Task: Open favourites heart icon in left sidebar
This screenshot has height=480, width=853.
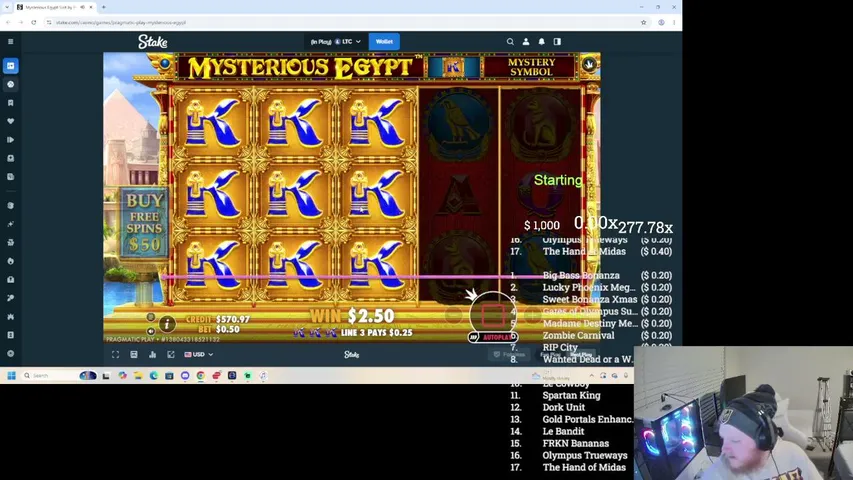Action: [x=10, y=121]
